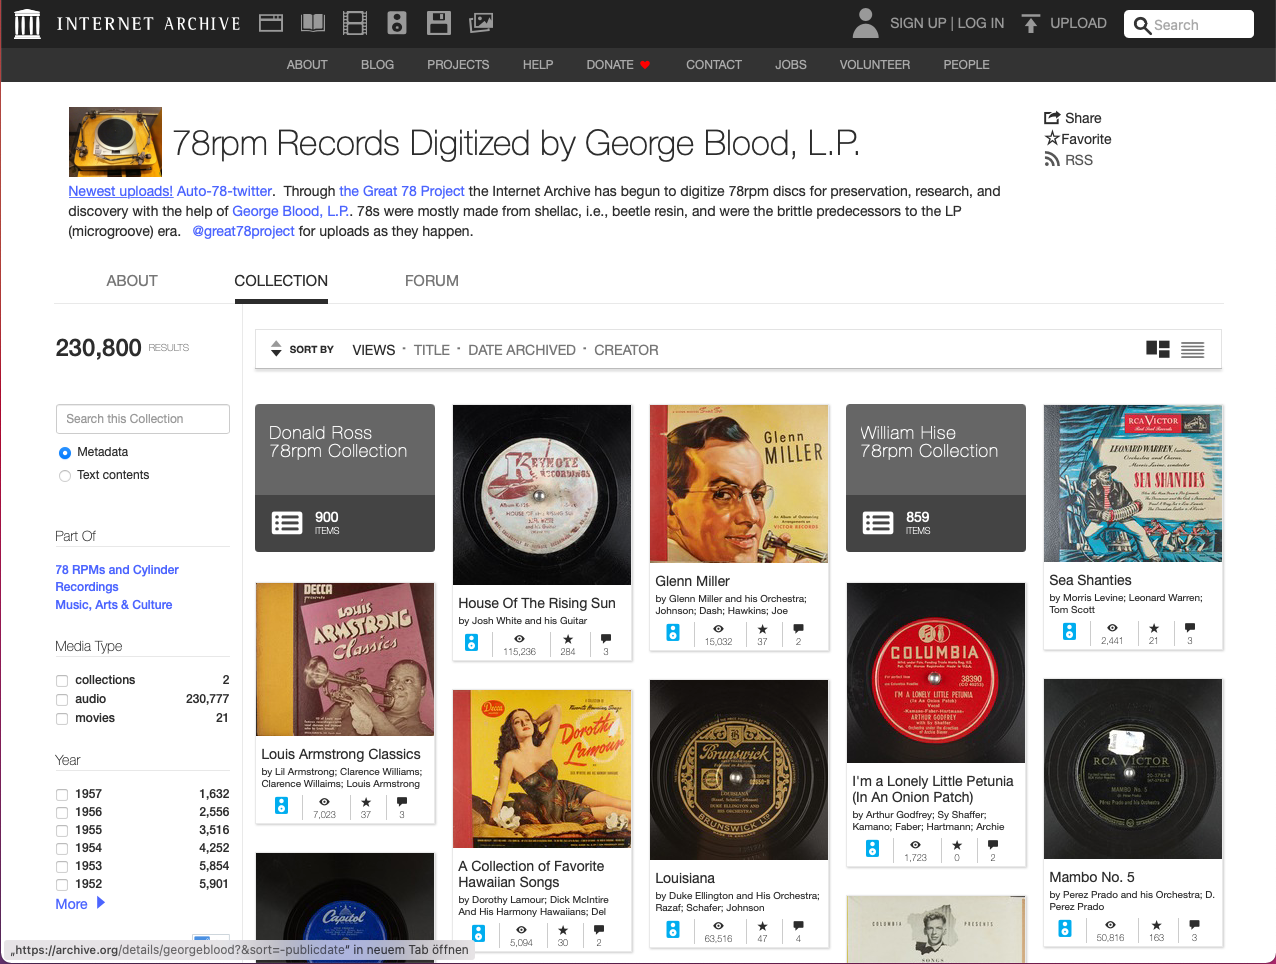Open the Web (Wayback) icon in top bar
This screenshot has width=1276, height=964.
click(271, 23)
